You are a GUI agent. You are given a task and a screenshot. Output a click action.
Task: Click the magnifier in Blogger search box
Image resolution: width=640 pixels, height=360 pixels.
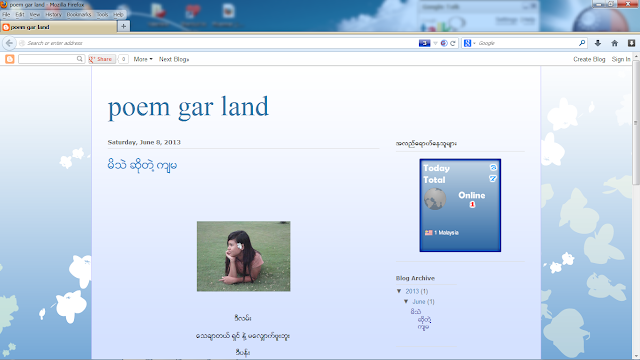point(80,59)
